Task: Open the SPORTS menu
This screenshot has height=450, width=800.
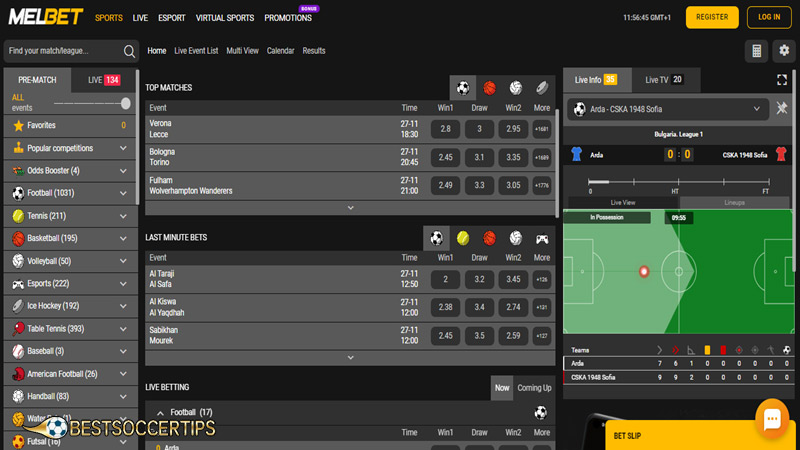Action: 109,18
